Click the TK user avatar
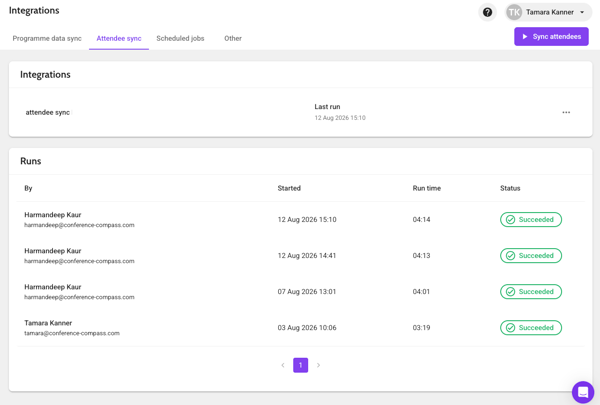The image size is (600, 405). (x=514, y=12)
